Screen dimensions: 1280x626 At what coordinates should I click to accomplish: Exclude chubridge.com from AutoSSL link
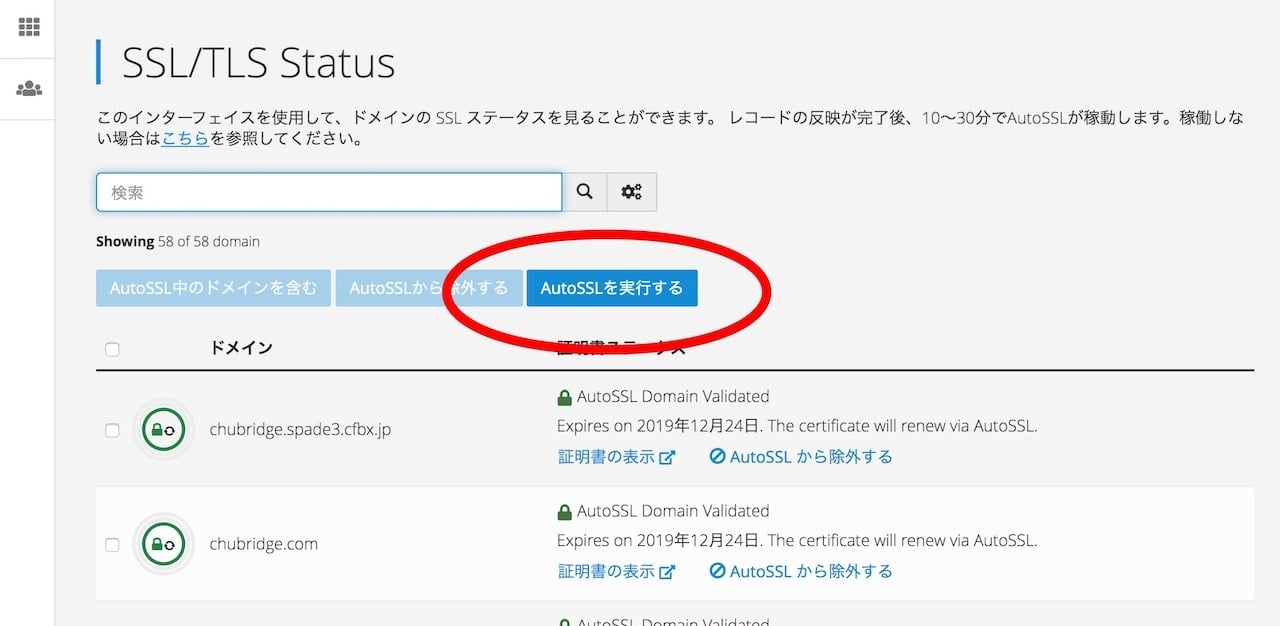[801, 571]
